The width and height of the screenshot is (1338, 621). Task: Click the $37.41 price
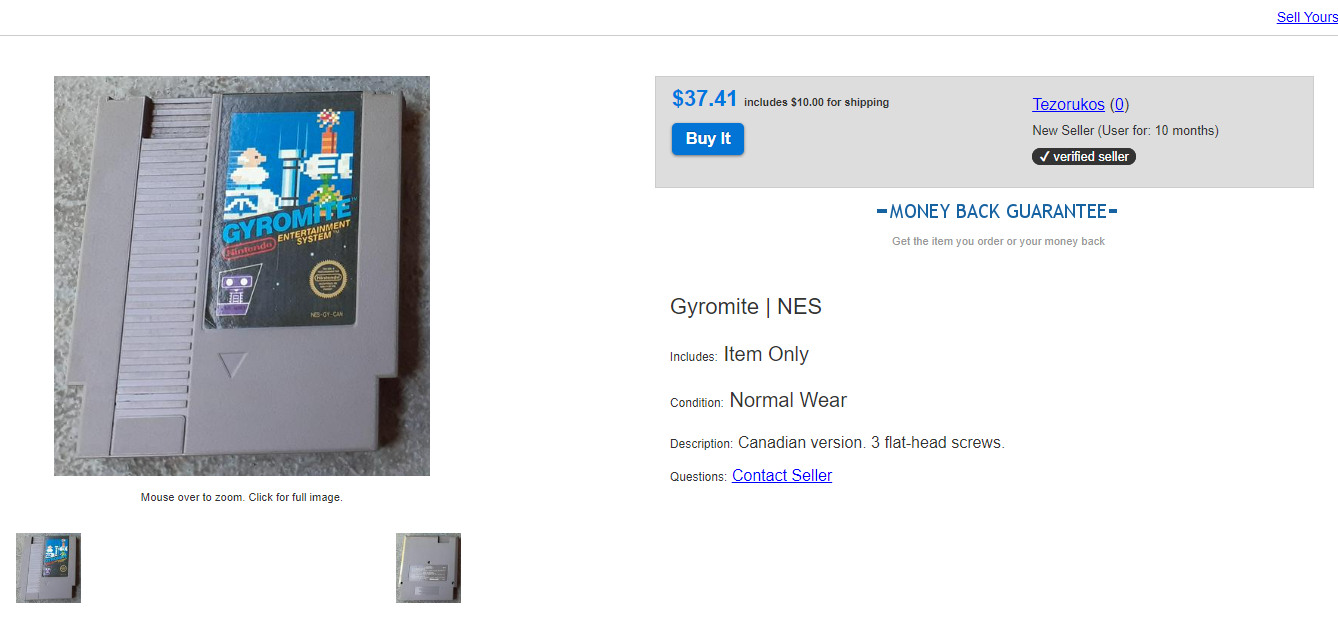tap(705, 99)
